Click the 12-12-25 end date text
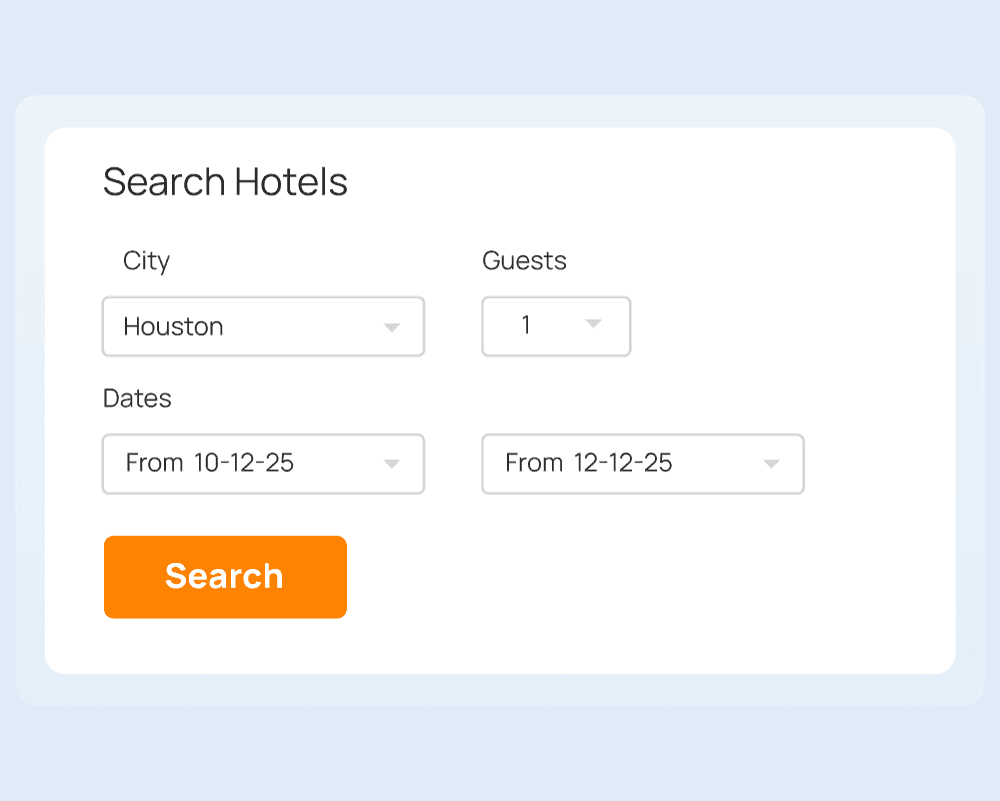The image size is (1000, 801). [x=622, y=463]
